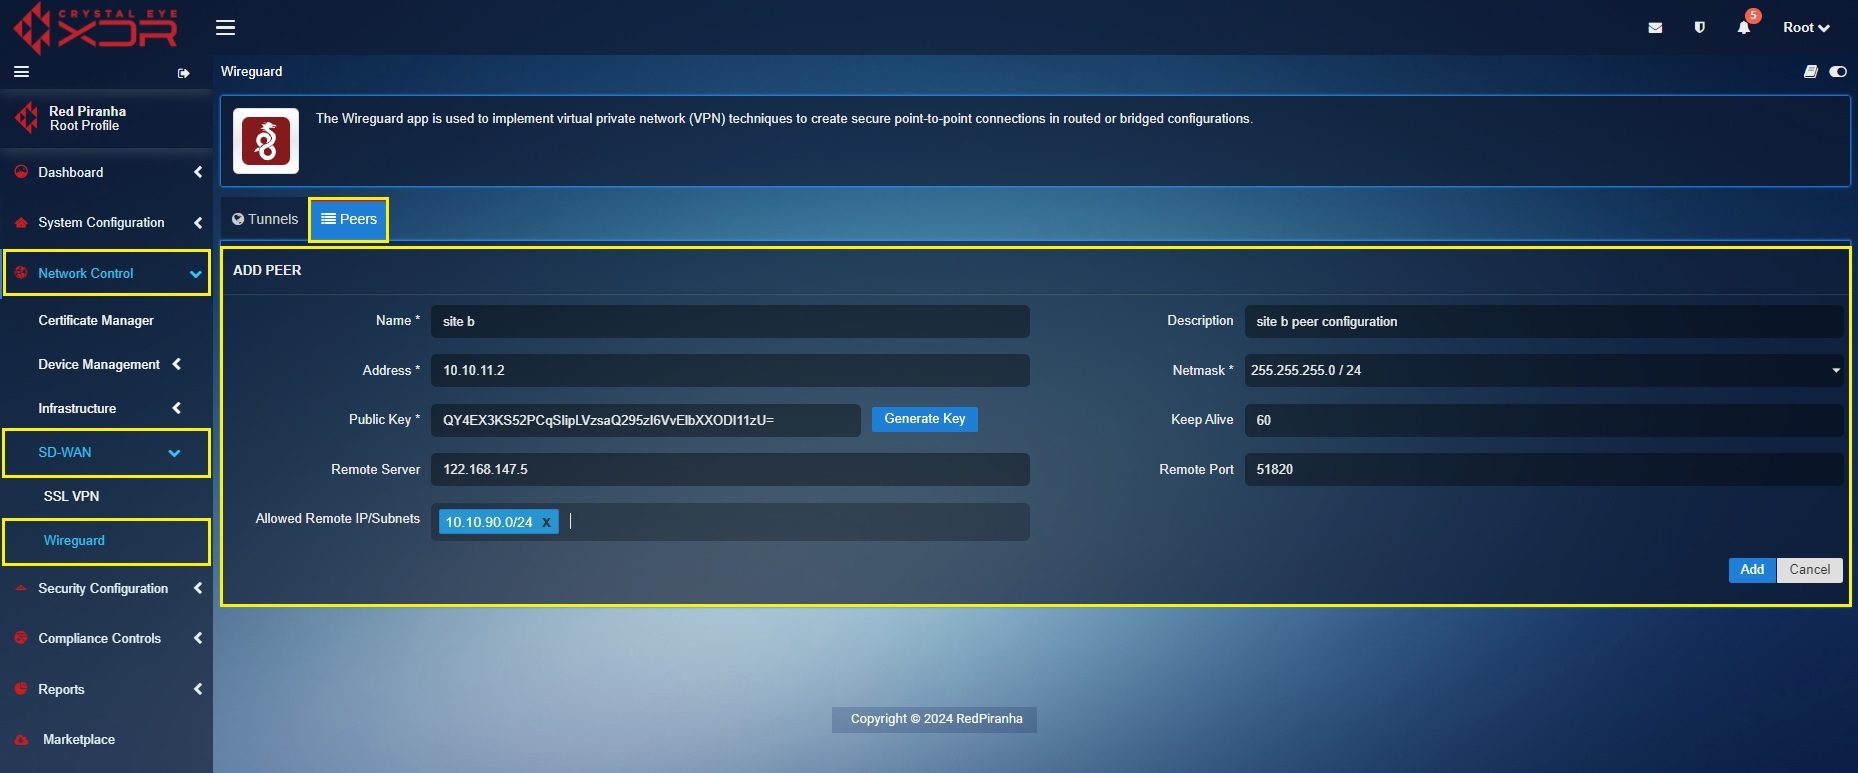
Task: Click the Description field
Action: (x=1544, y=321)
